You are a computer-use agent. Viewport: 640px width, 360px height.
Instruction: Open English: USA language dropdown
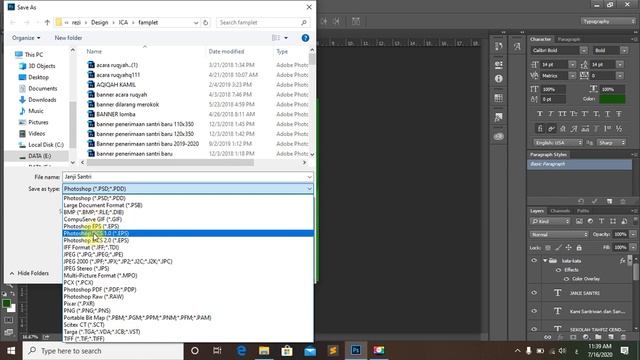click(x=558, y=142)
